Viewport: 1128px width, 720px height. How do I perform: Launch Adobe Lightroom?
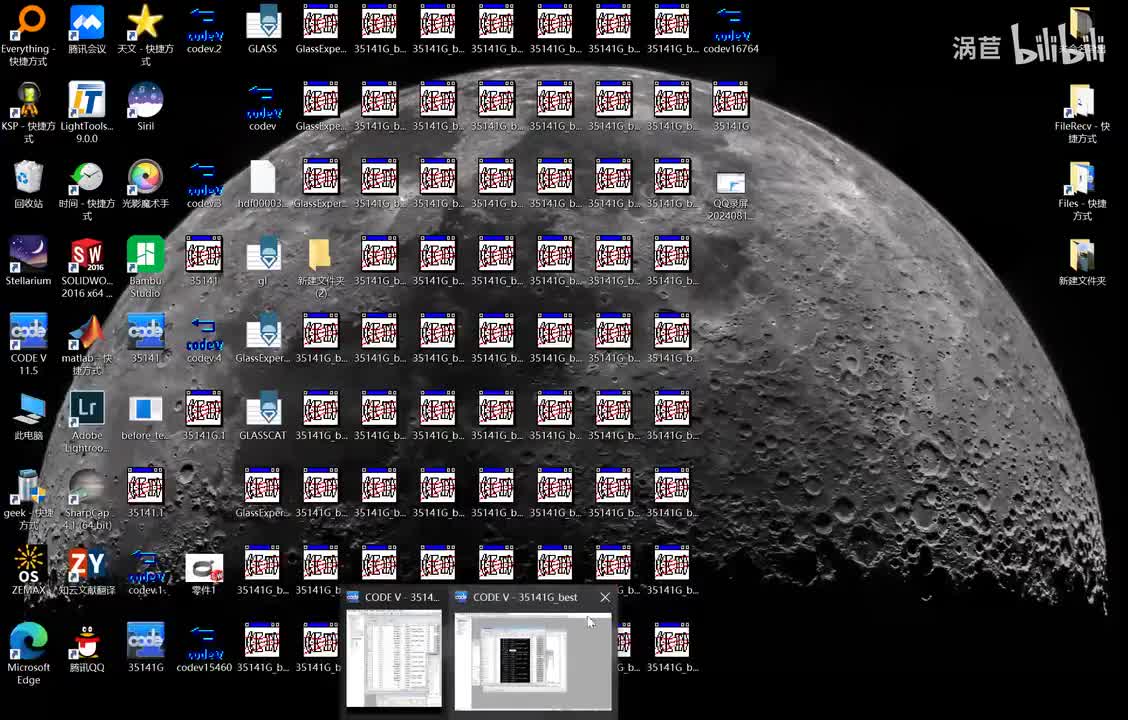(x=87, y=421)
